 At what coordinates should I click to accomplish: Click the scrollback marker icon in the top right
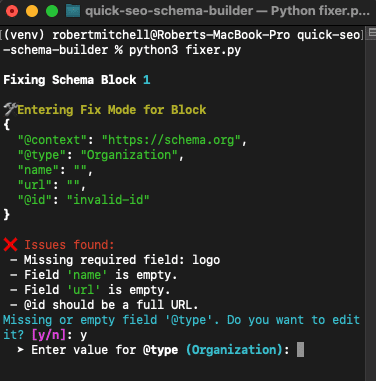click(x=371, y=34)
